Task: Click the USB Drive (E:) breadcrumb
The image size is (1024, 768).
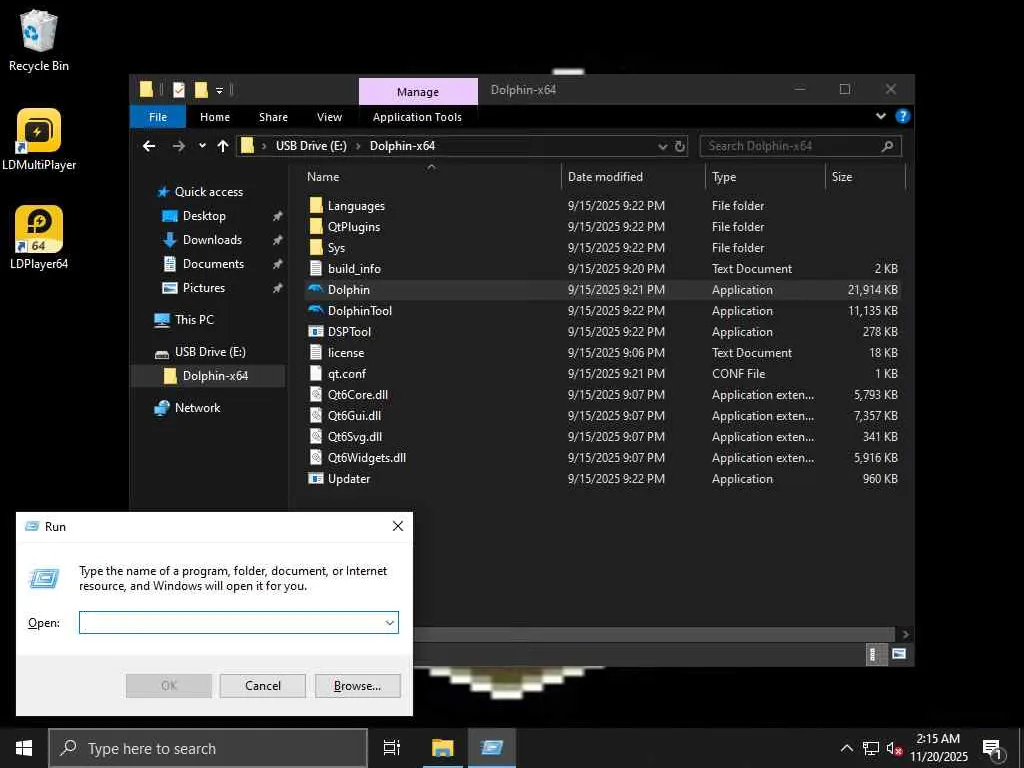Action: [311, 146]
